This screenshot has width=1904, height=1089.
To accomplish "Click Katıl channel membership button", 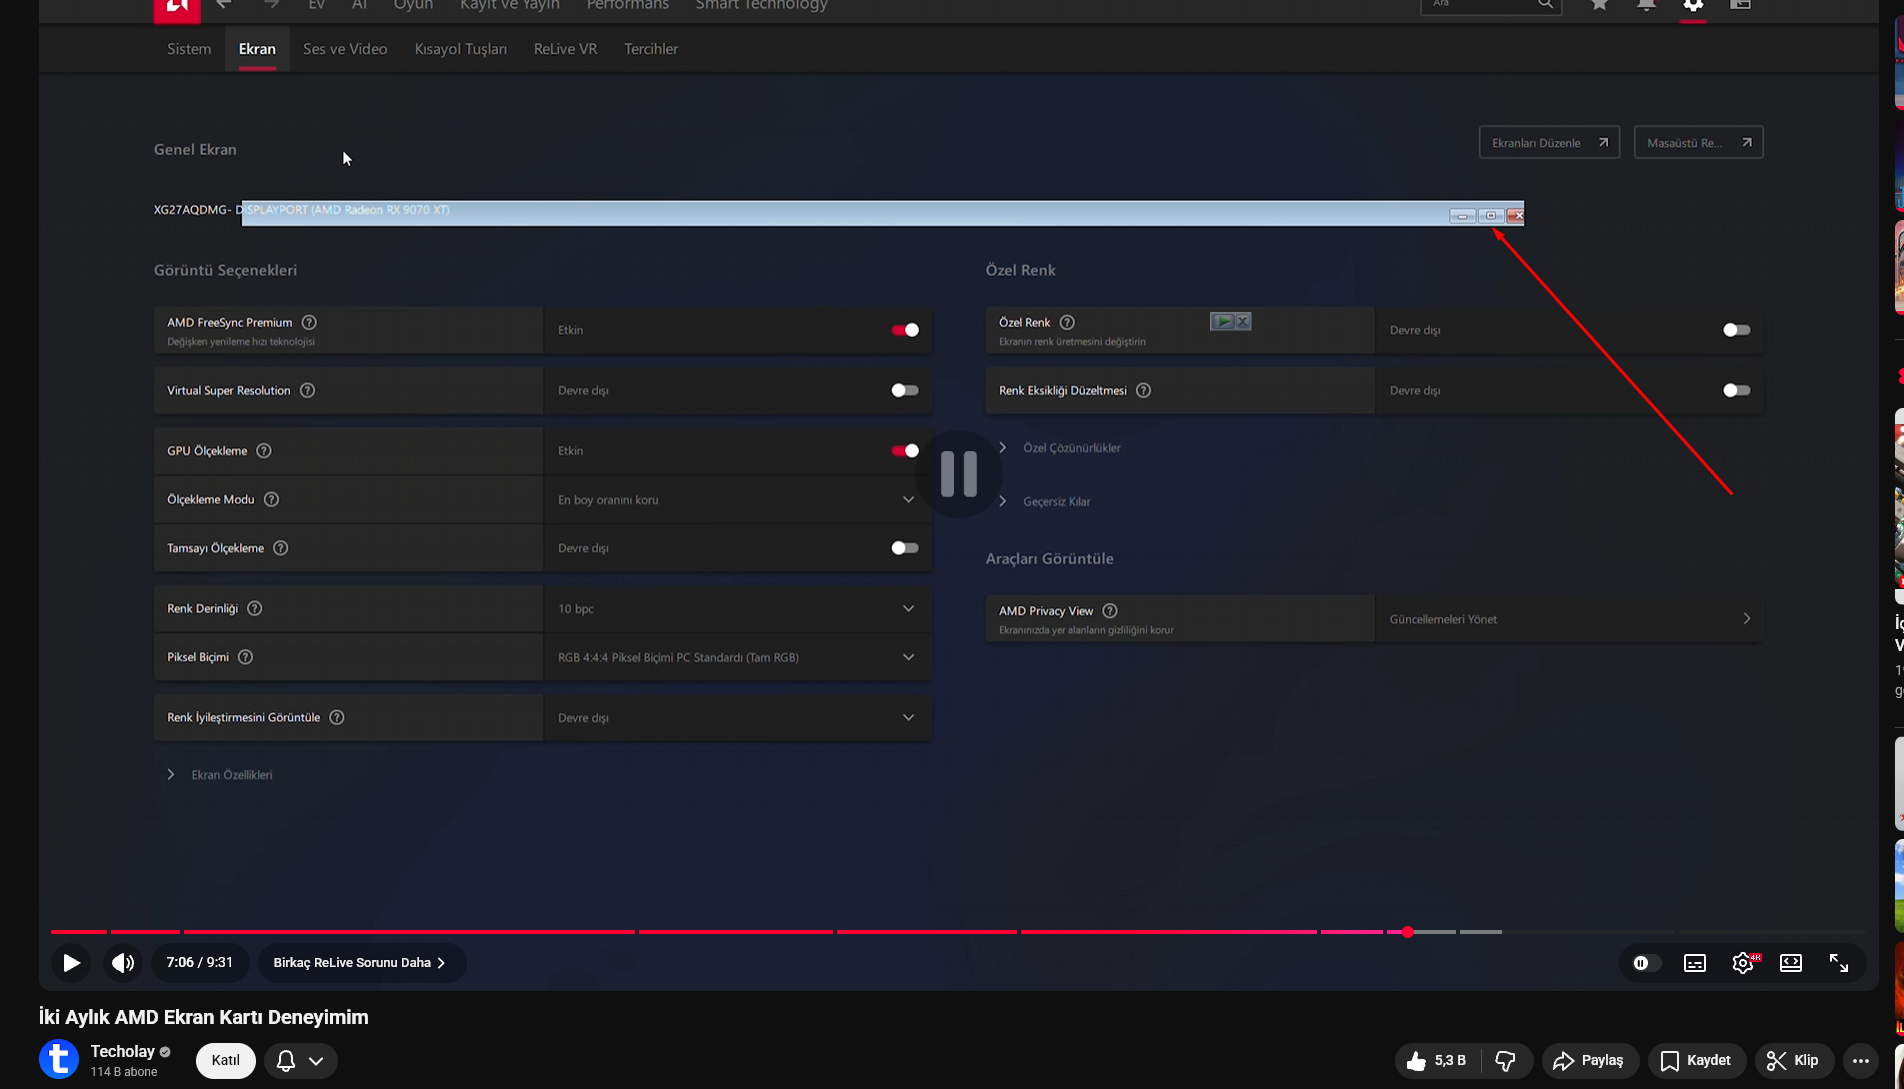I will pos(226,1061).
